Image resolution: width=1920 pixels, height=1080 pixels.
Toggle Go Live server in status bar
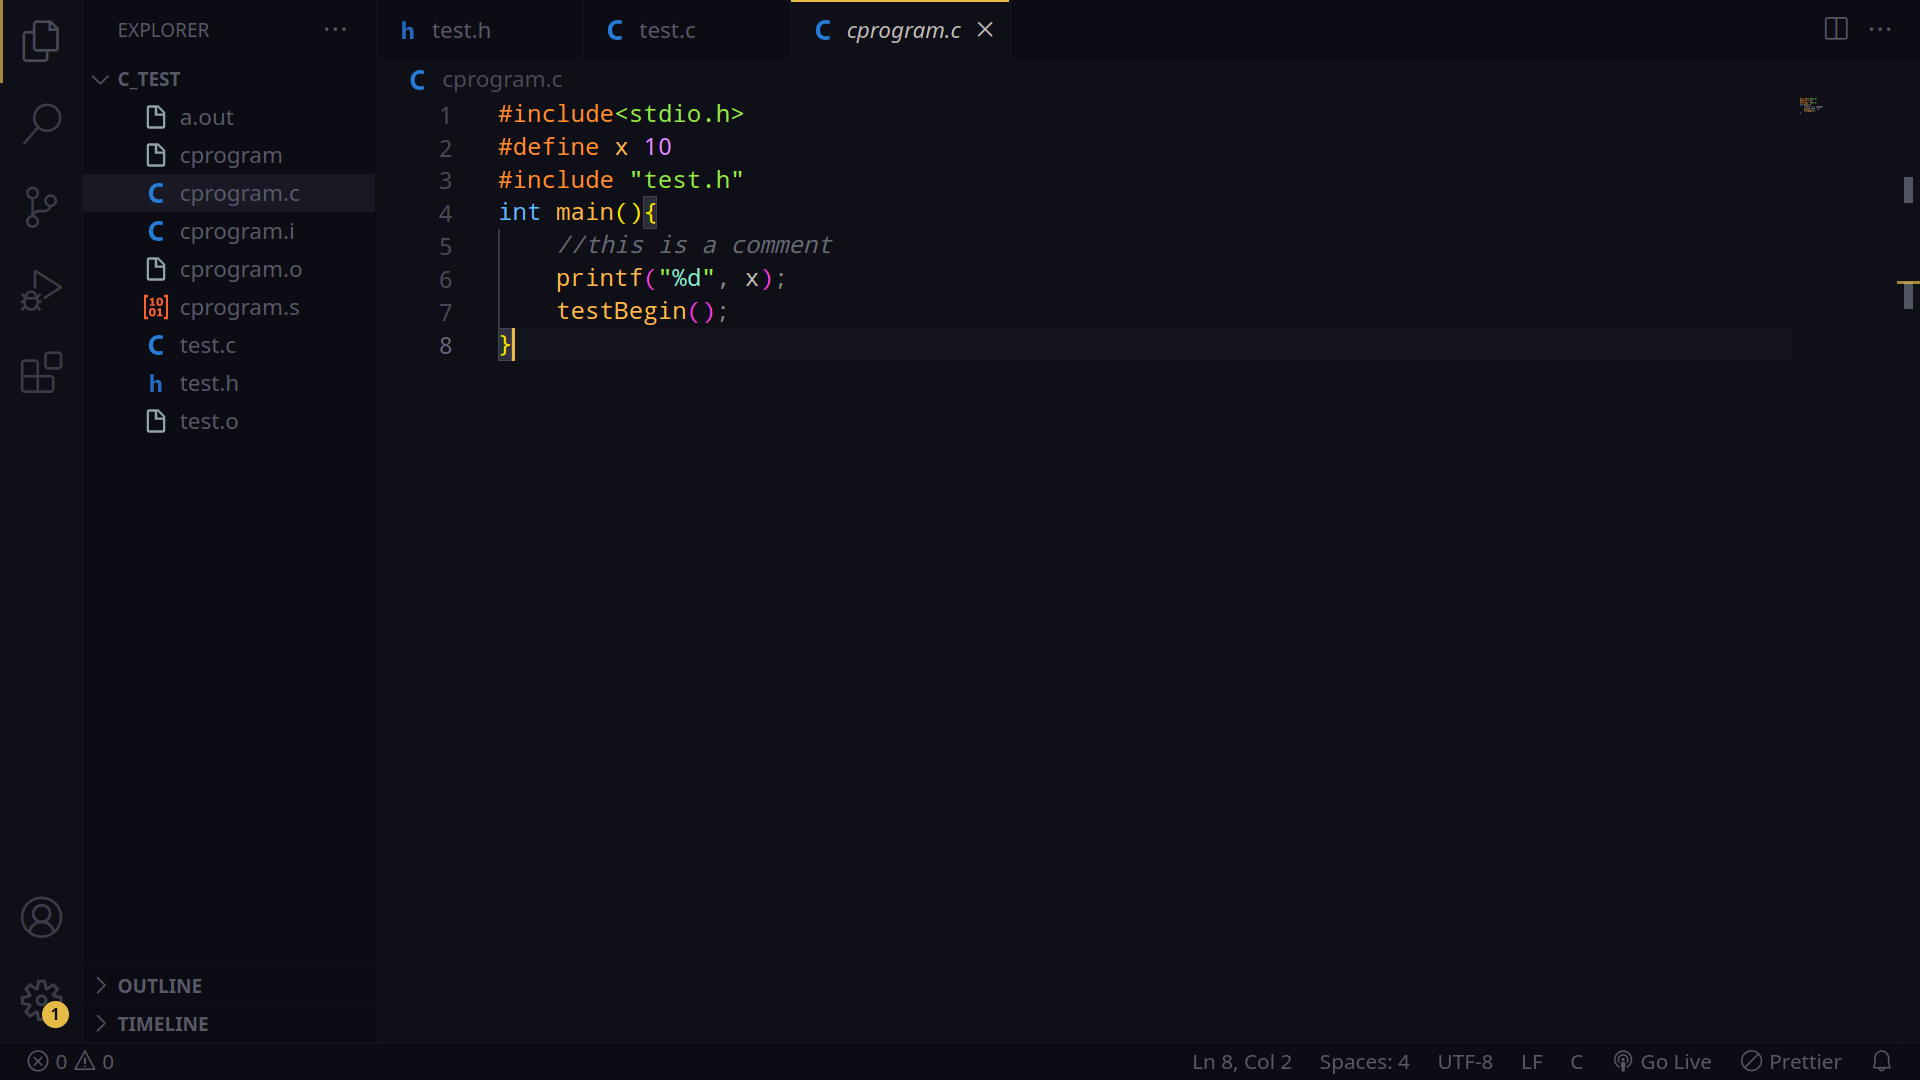click(1662, 1061)
